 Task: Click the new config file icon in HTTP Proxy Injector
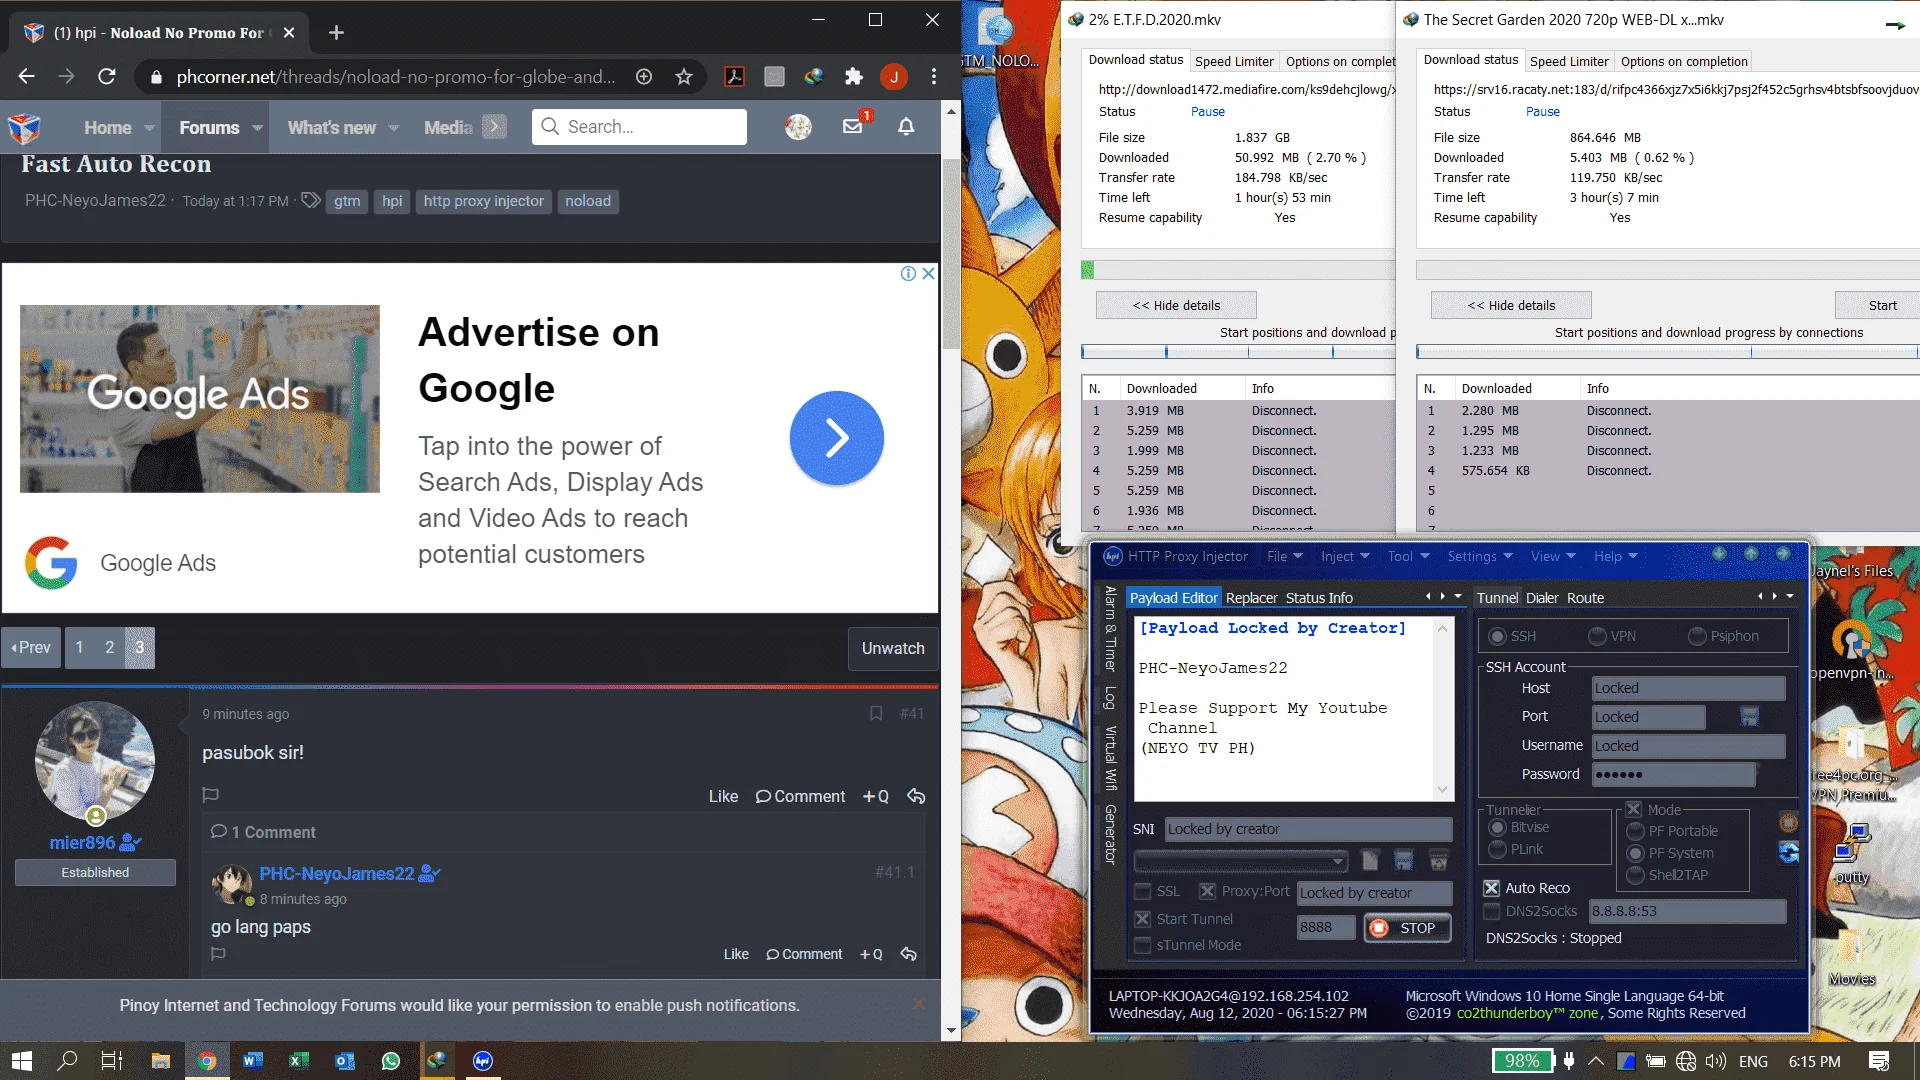1370,860
